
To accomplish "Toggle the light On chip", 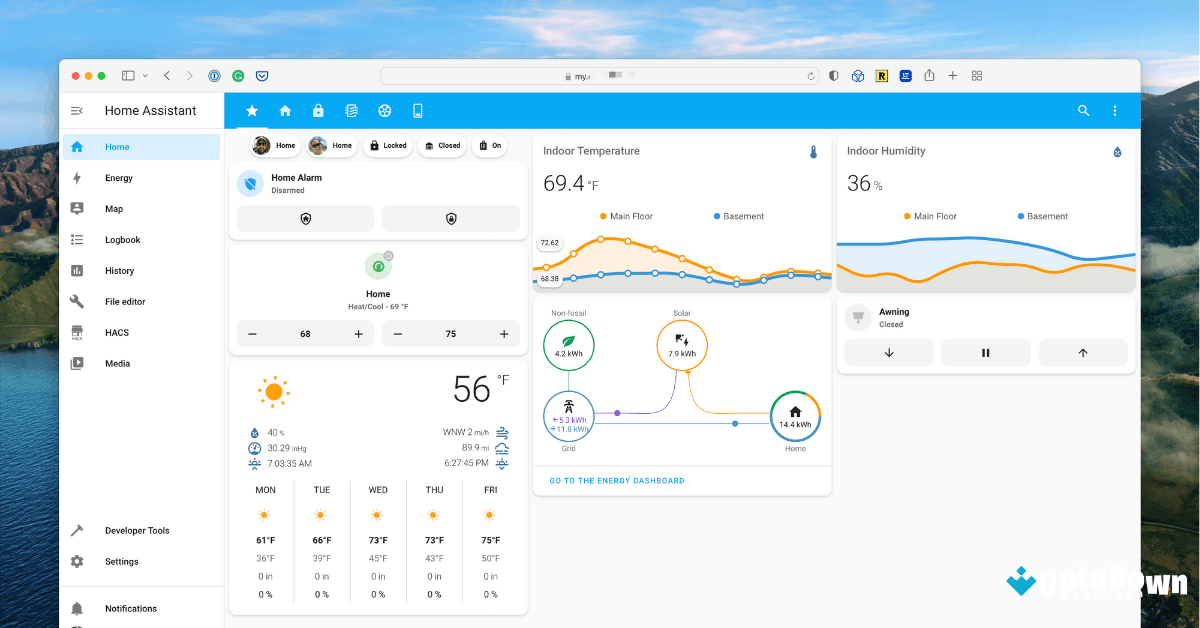I will (x=489, y=145).
